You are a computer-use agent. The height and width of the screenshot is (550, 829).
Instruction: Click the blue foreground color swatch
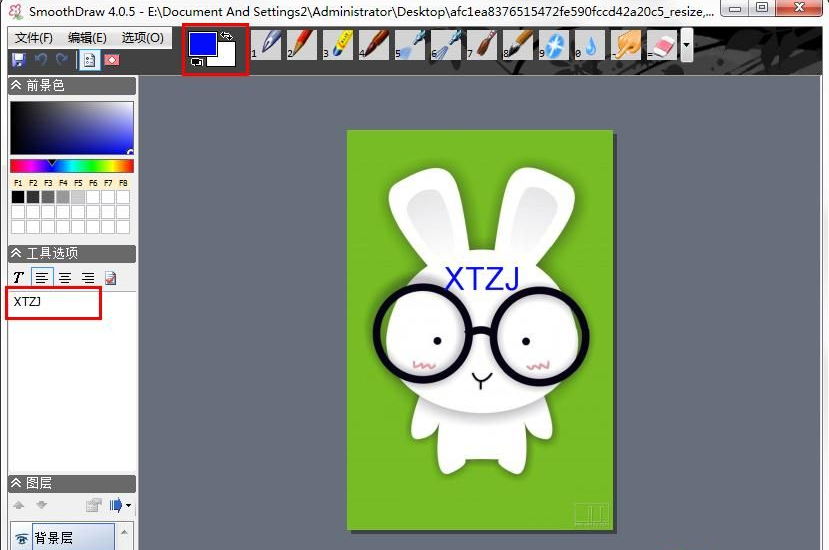201,44
